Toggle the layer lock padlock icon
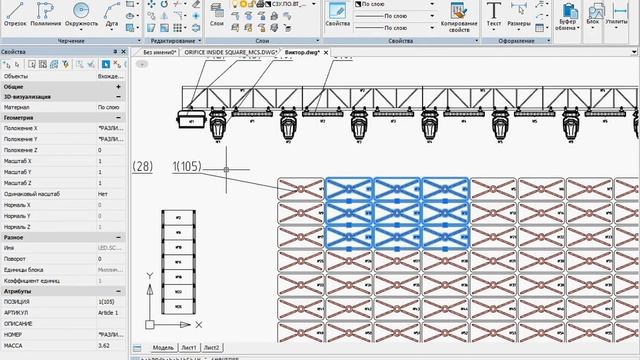This screenshot has height=360, width=640. coord(252,4)
